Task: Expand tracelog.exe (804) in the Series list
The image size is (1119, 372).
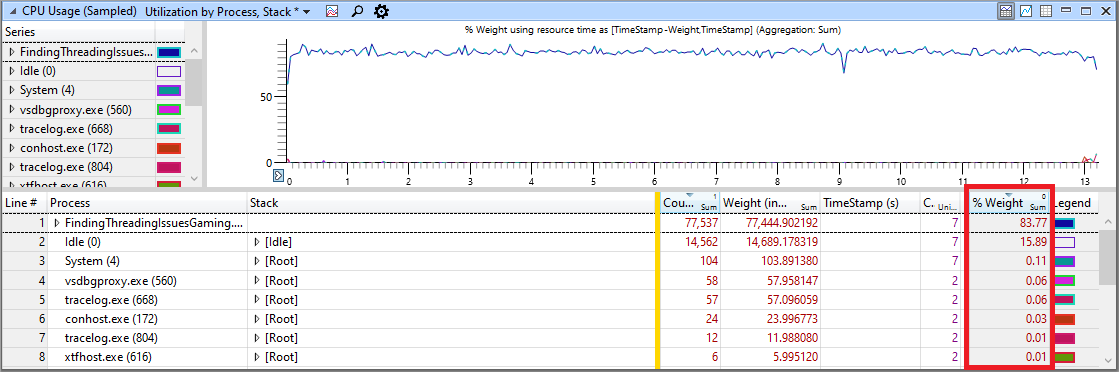Action: click(x=11, y=168)
